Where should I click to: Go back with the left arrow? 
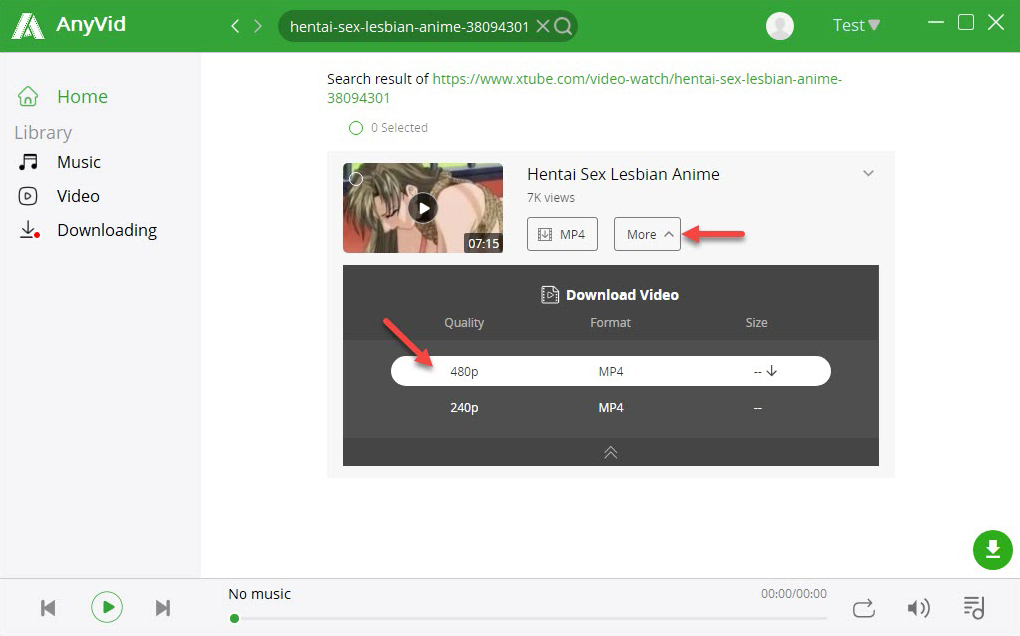[x=235, y=26]
